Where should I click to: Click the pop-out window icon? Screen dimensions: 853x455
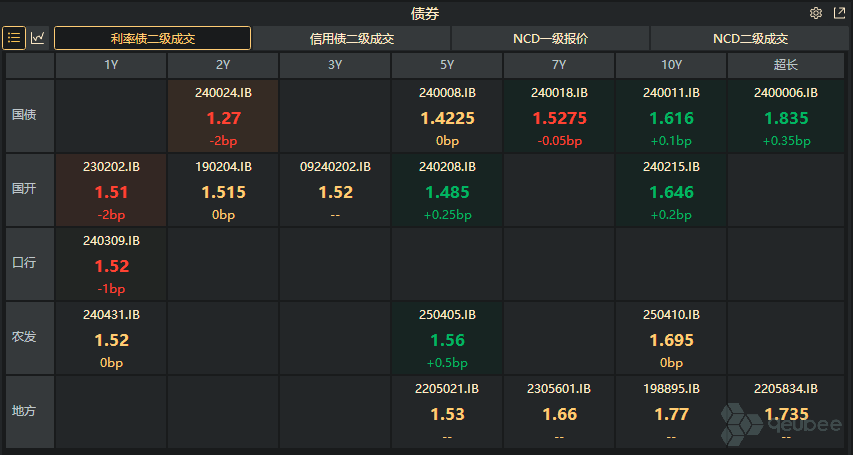[839, 13]
